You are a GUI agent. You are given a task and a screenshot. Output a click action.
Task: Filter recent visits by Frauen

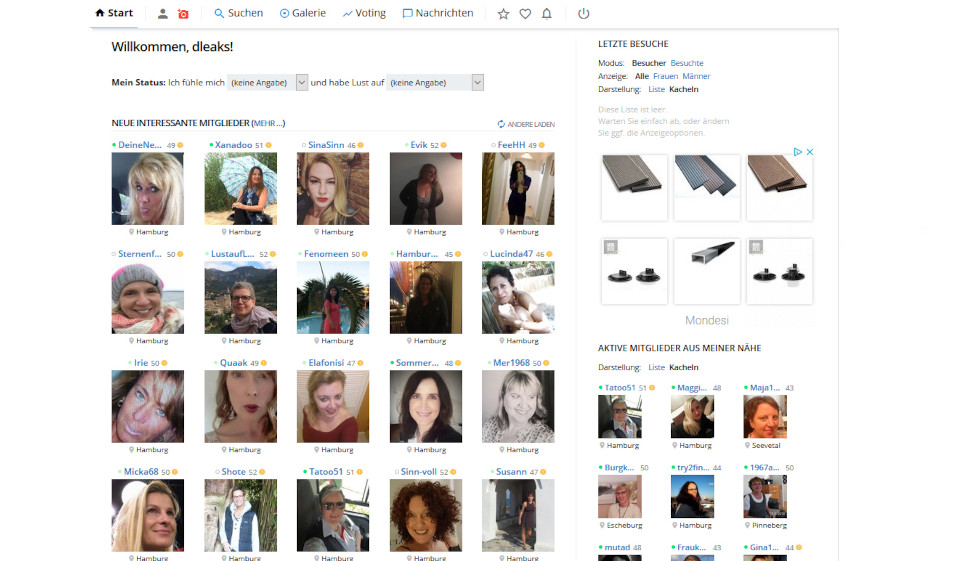click(x=665, y=76)
